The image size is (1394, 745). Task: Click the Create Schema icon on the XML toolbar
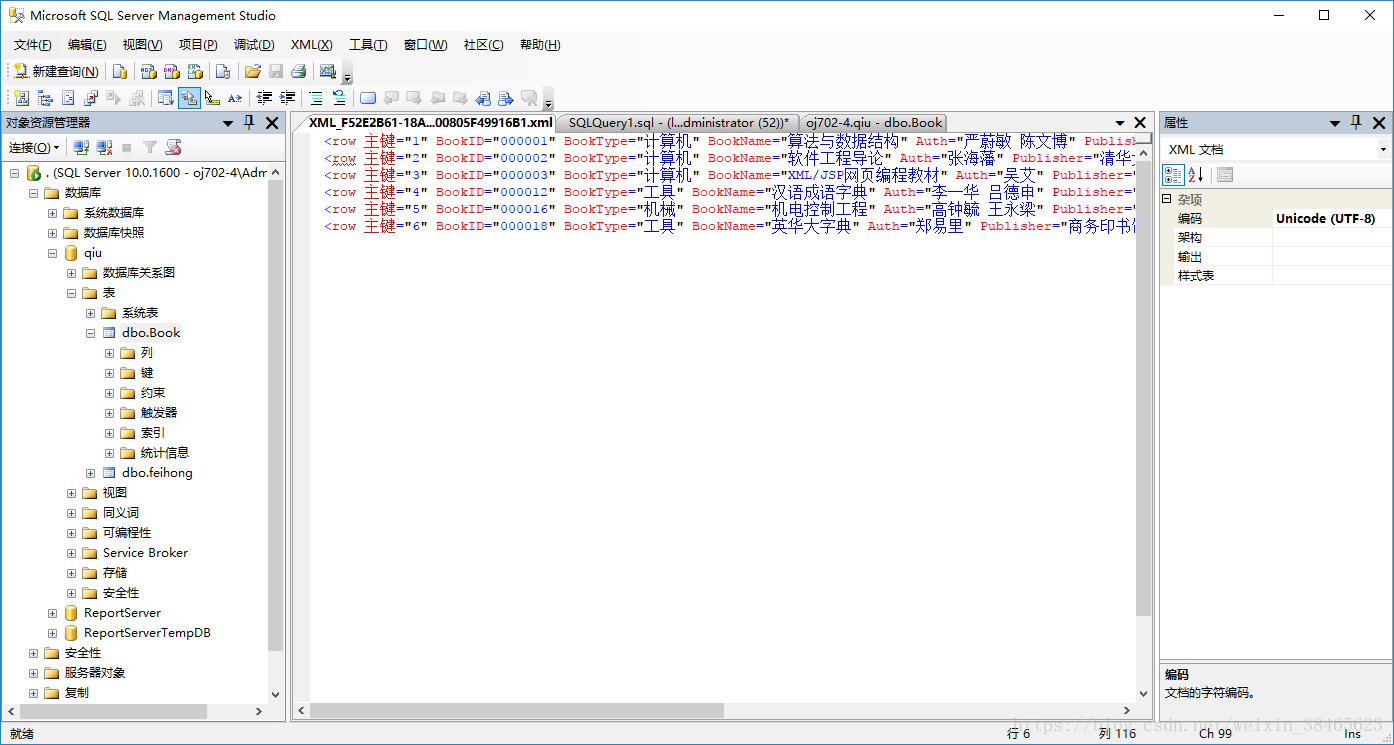click(x=21, y=98)
